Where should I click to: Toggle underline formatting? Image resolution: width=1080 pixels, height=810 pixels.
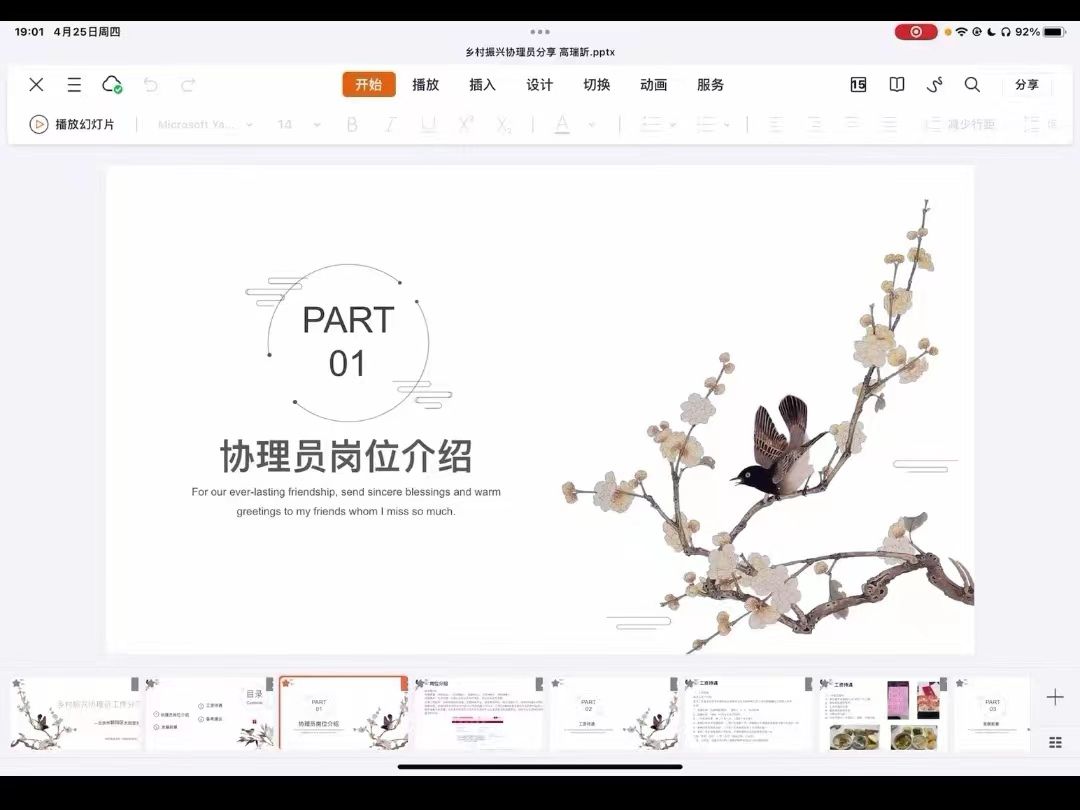tap(428, 125)
